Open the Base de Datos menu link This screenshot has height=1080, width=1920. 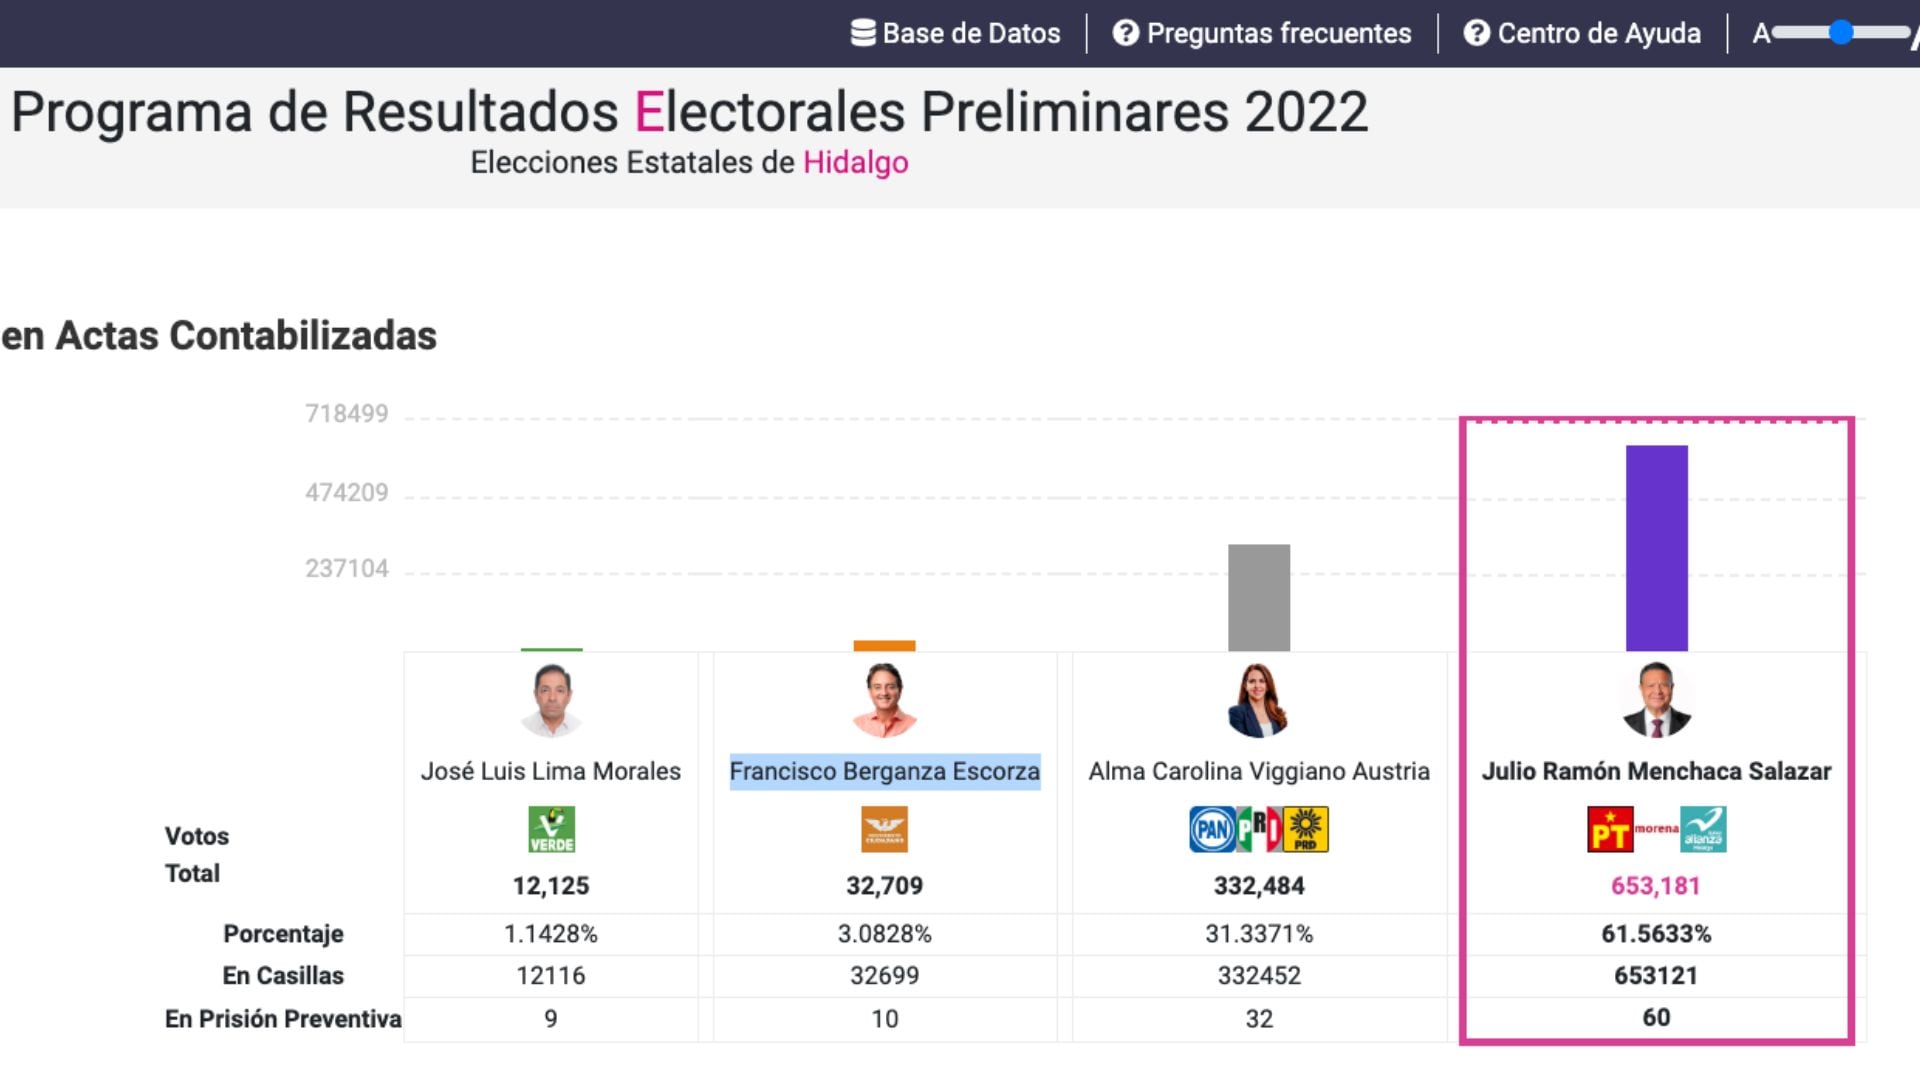click(971, 33)
